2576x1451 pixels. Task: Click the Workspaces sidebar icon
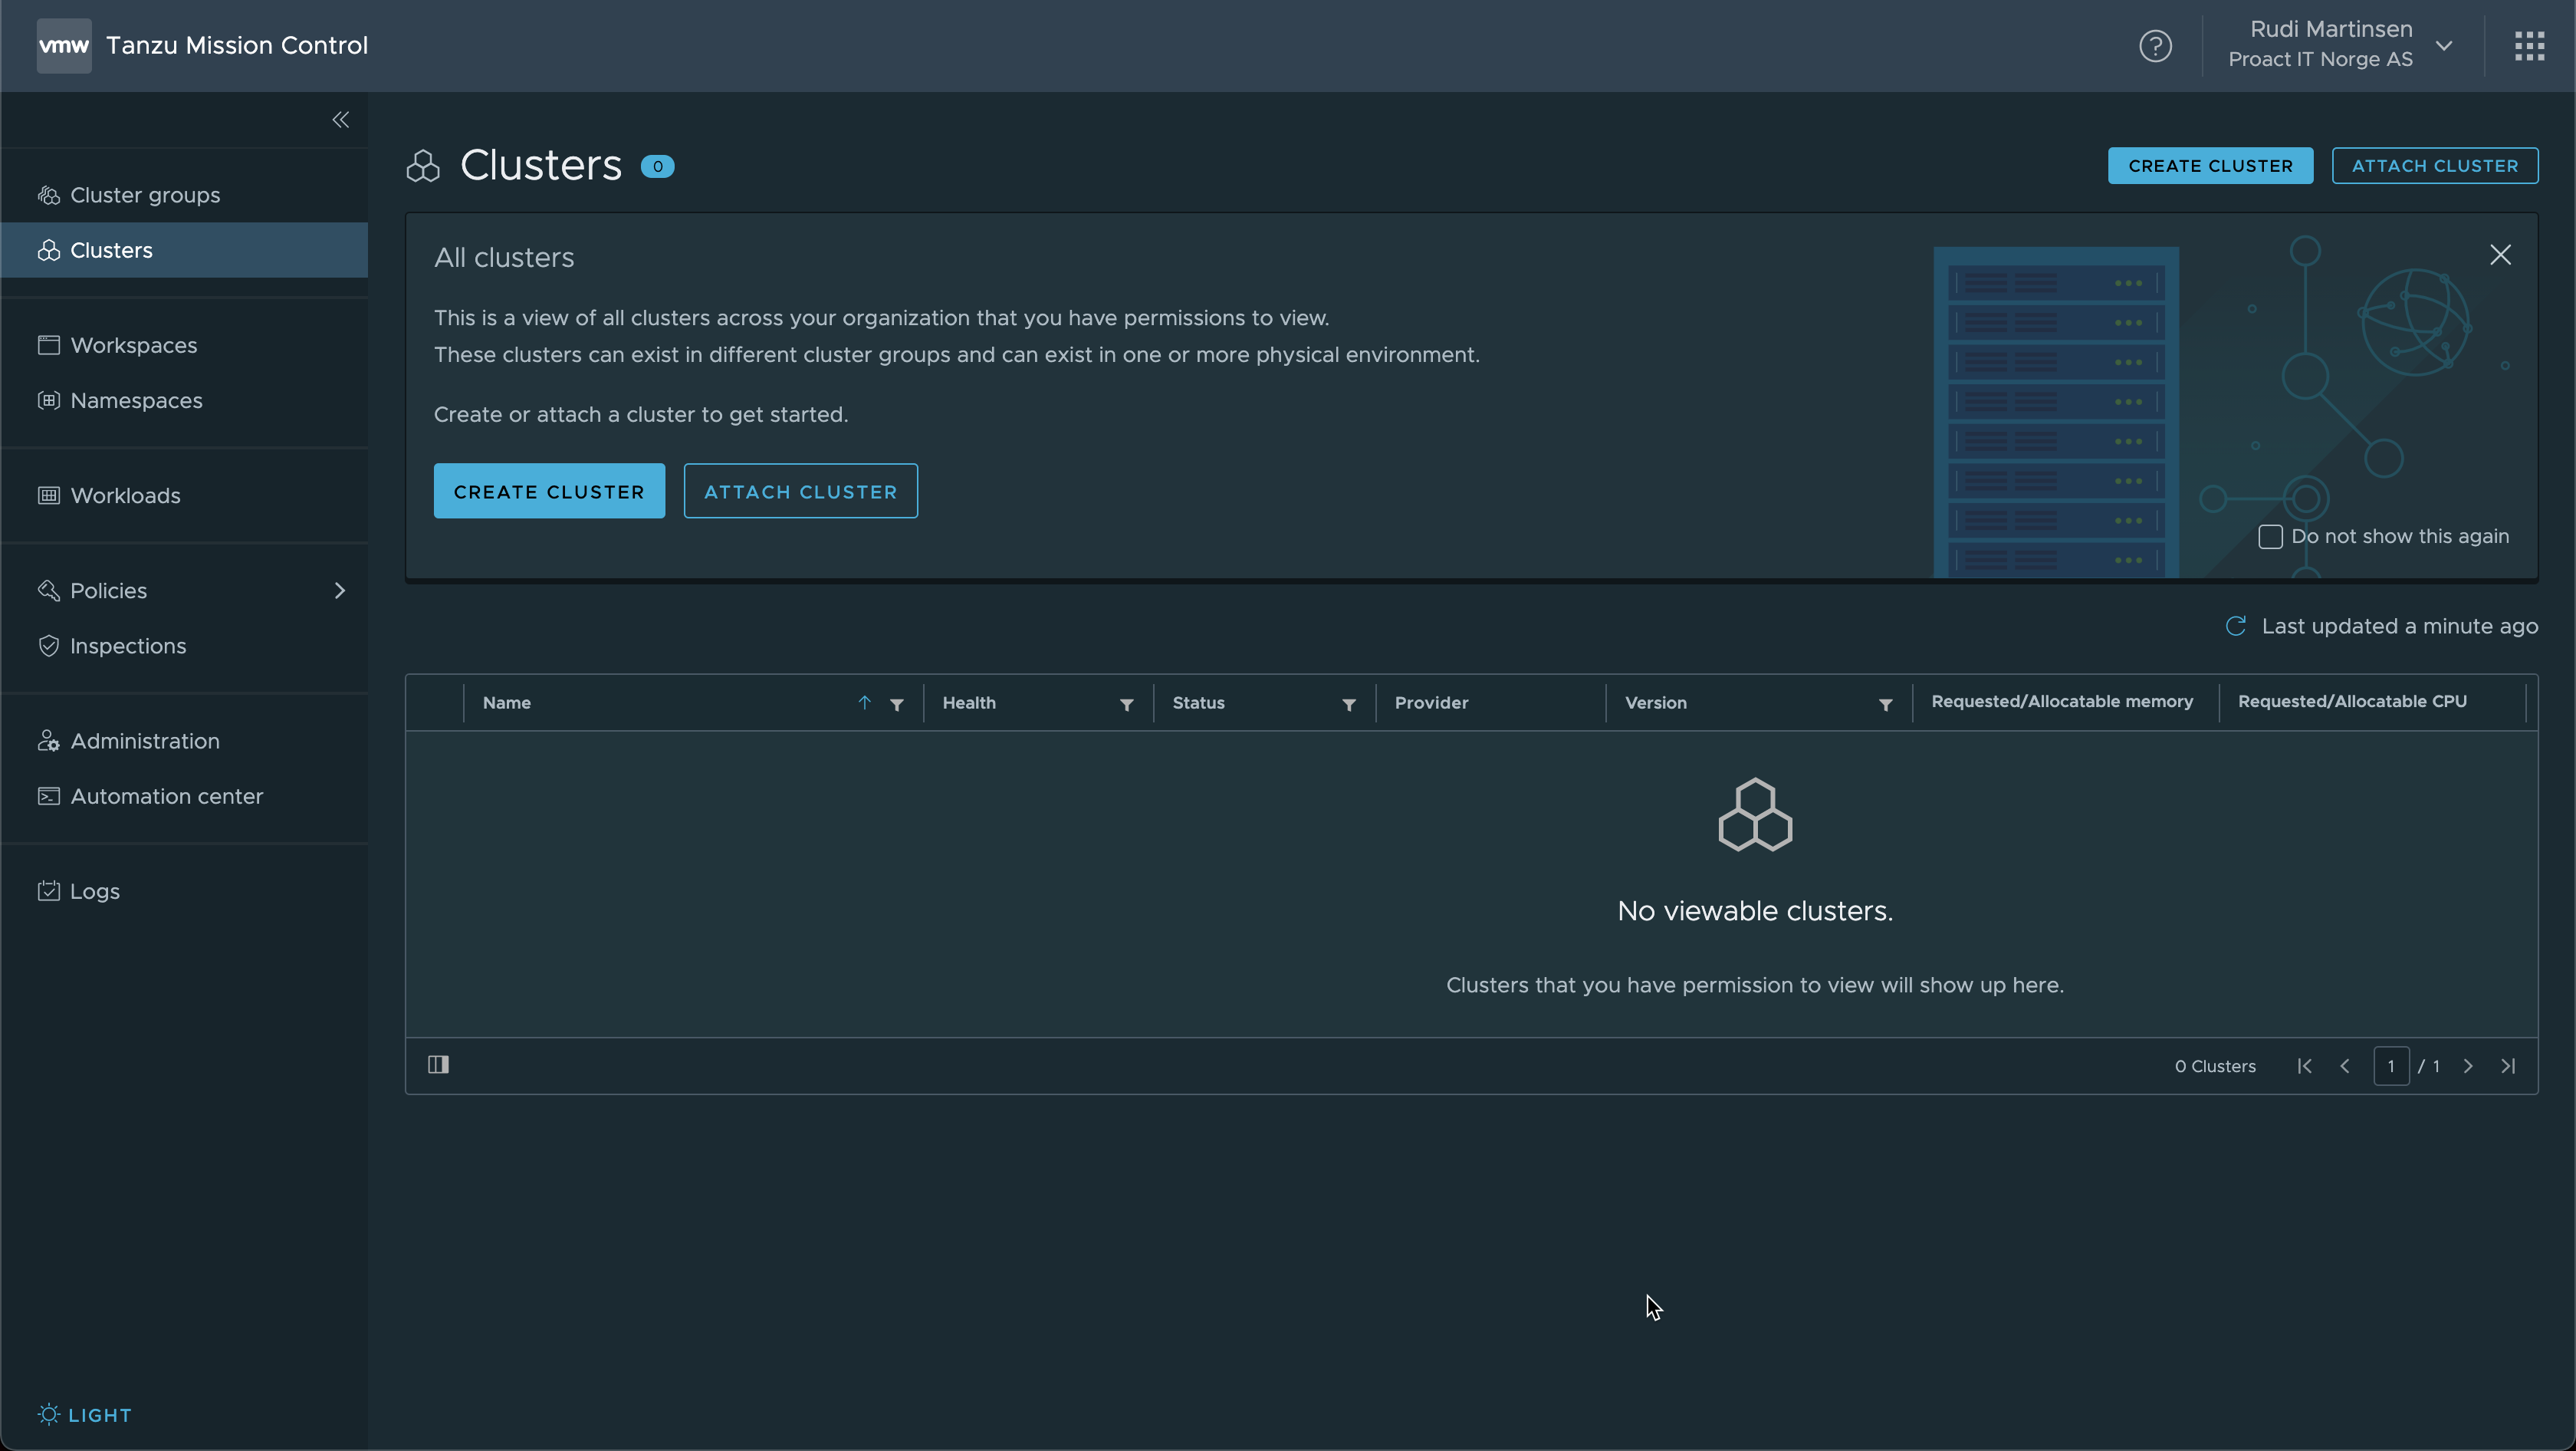pos(49,345)
